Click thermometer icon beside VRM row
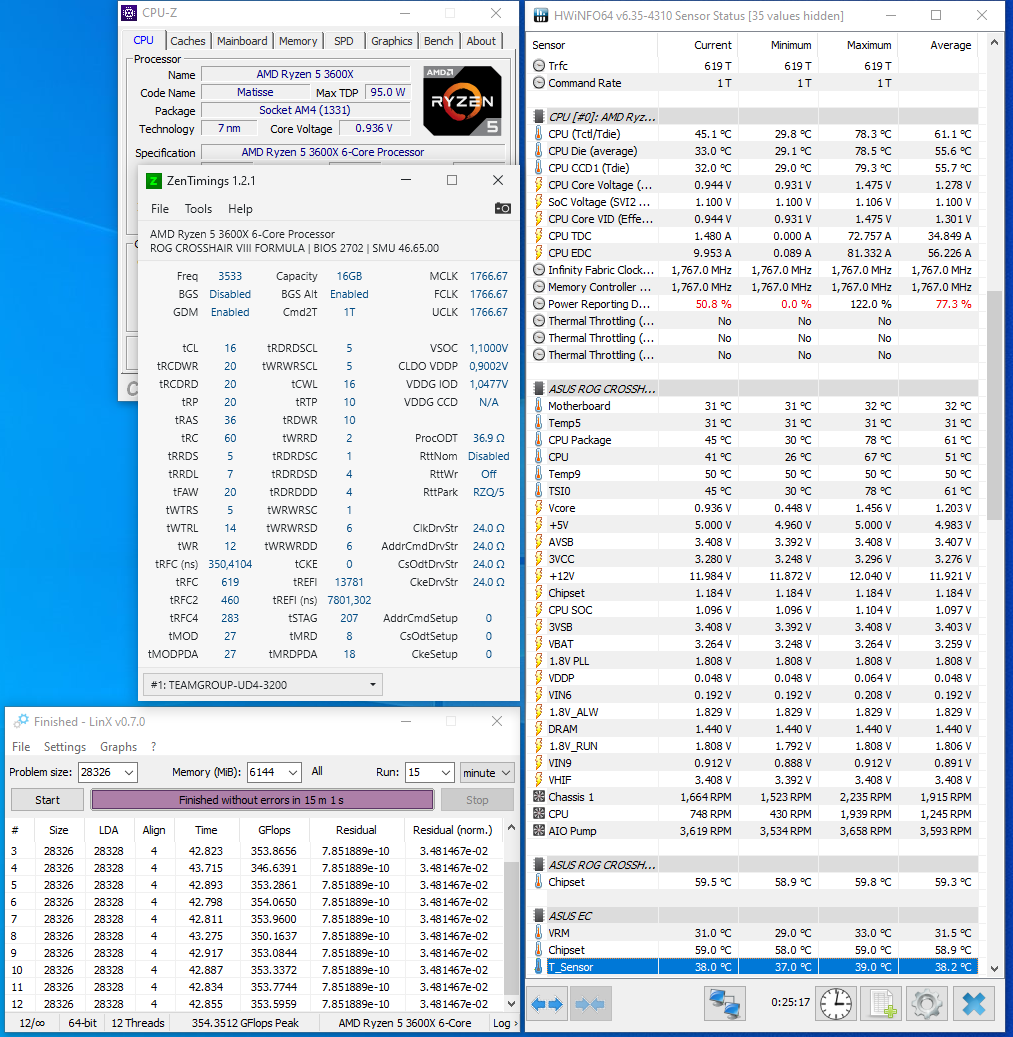 (x=539, y=933)
